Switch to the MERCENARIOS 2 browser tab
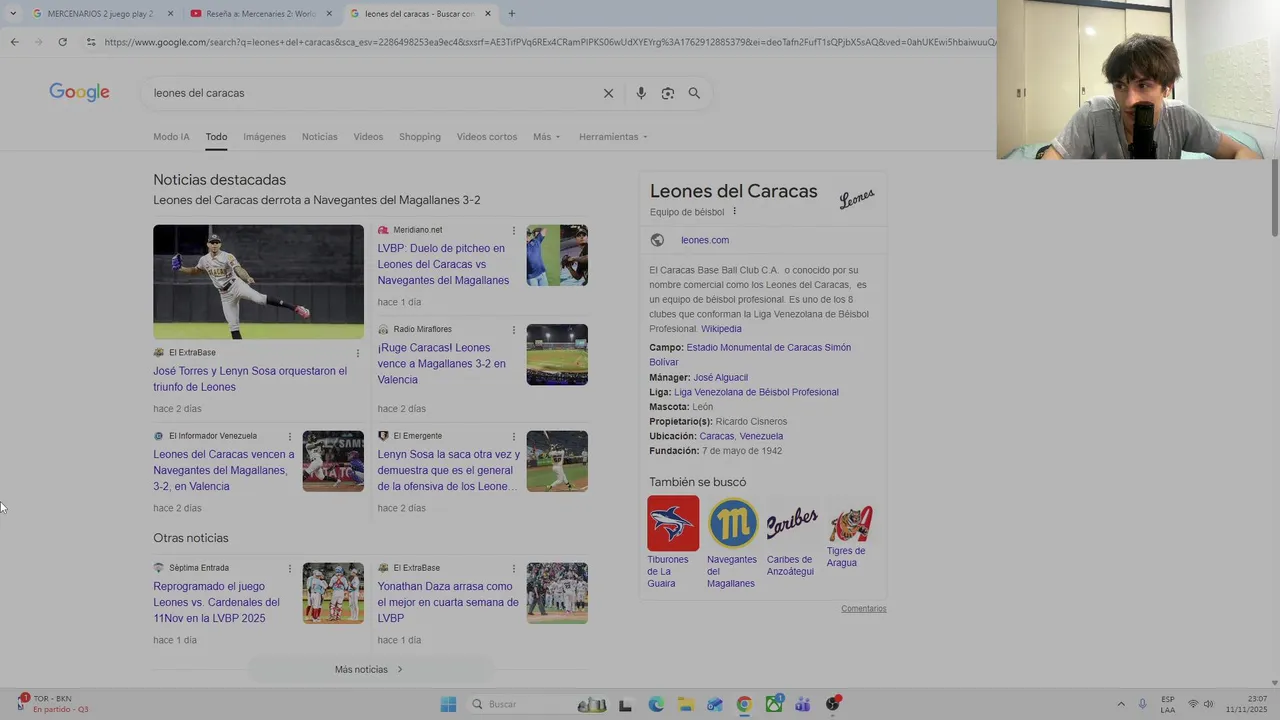 pyautogui.click(x=100, y=14)
